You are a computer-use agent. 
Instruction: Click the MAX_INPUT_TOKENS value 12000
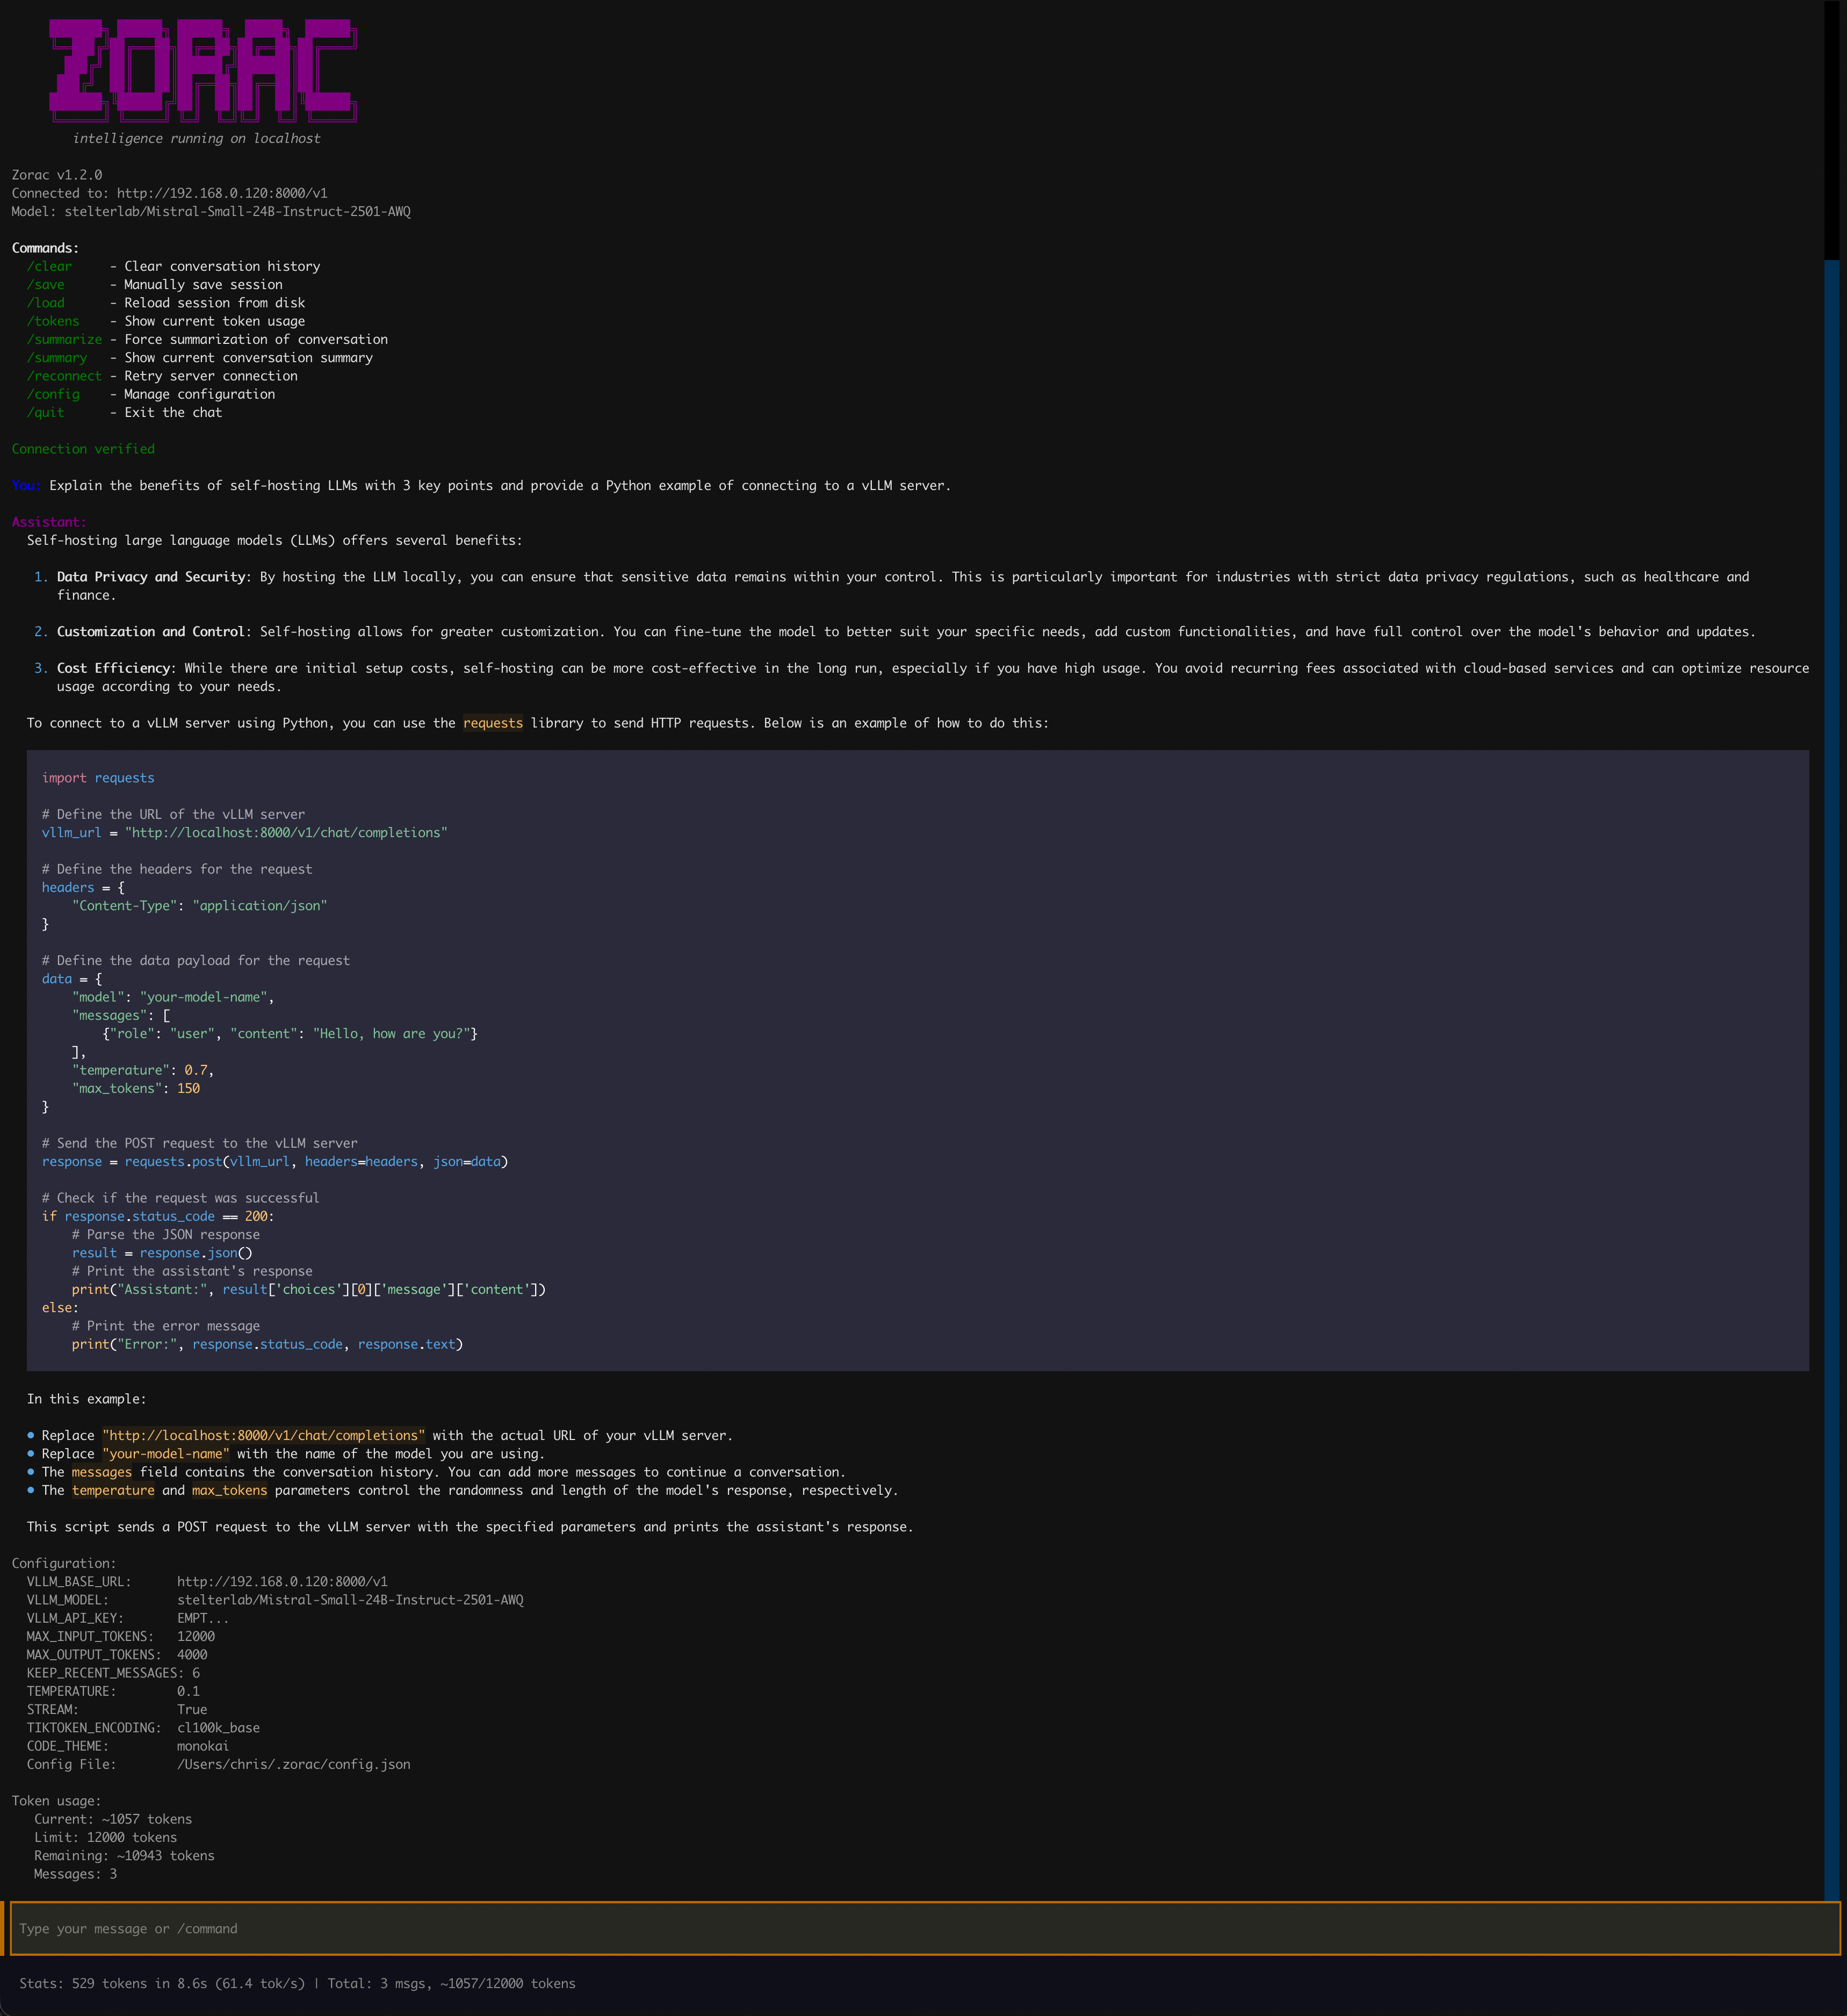196,1636
